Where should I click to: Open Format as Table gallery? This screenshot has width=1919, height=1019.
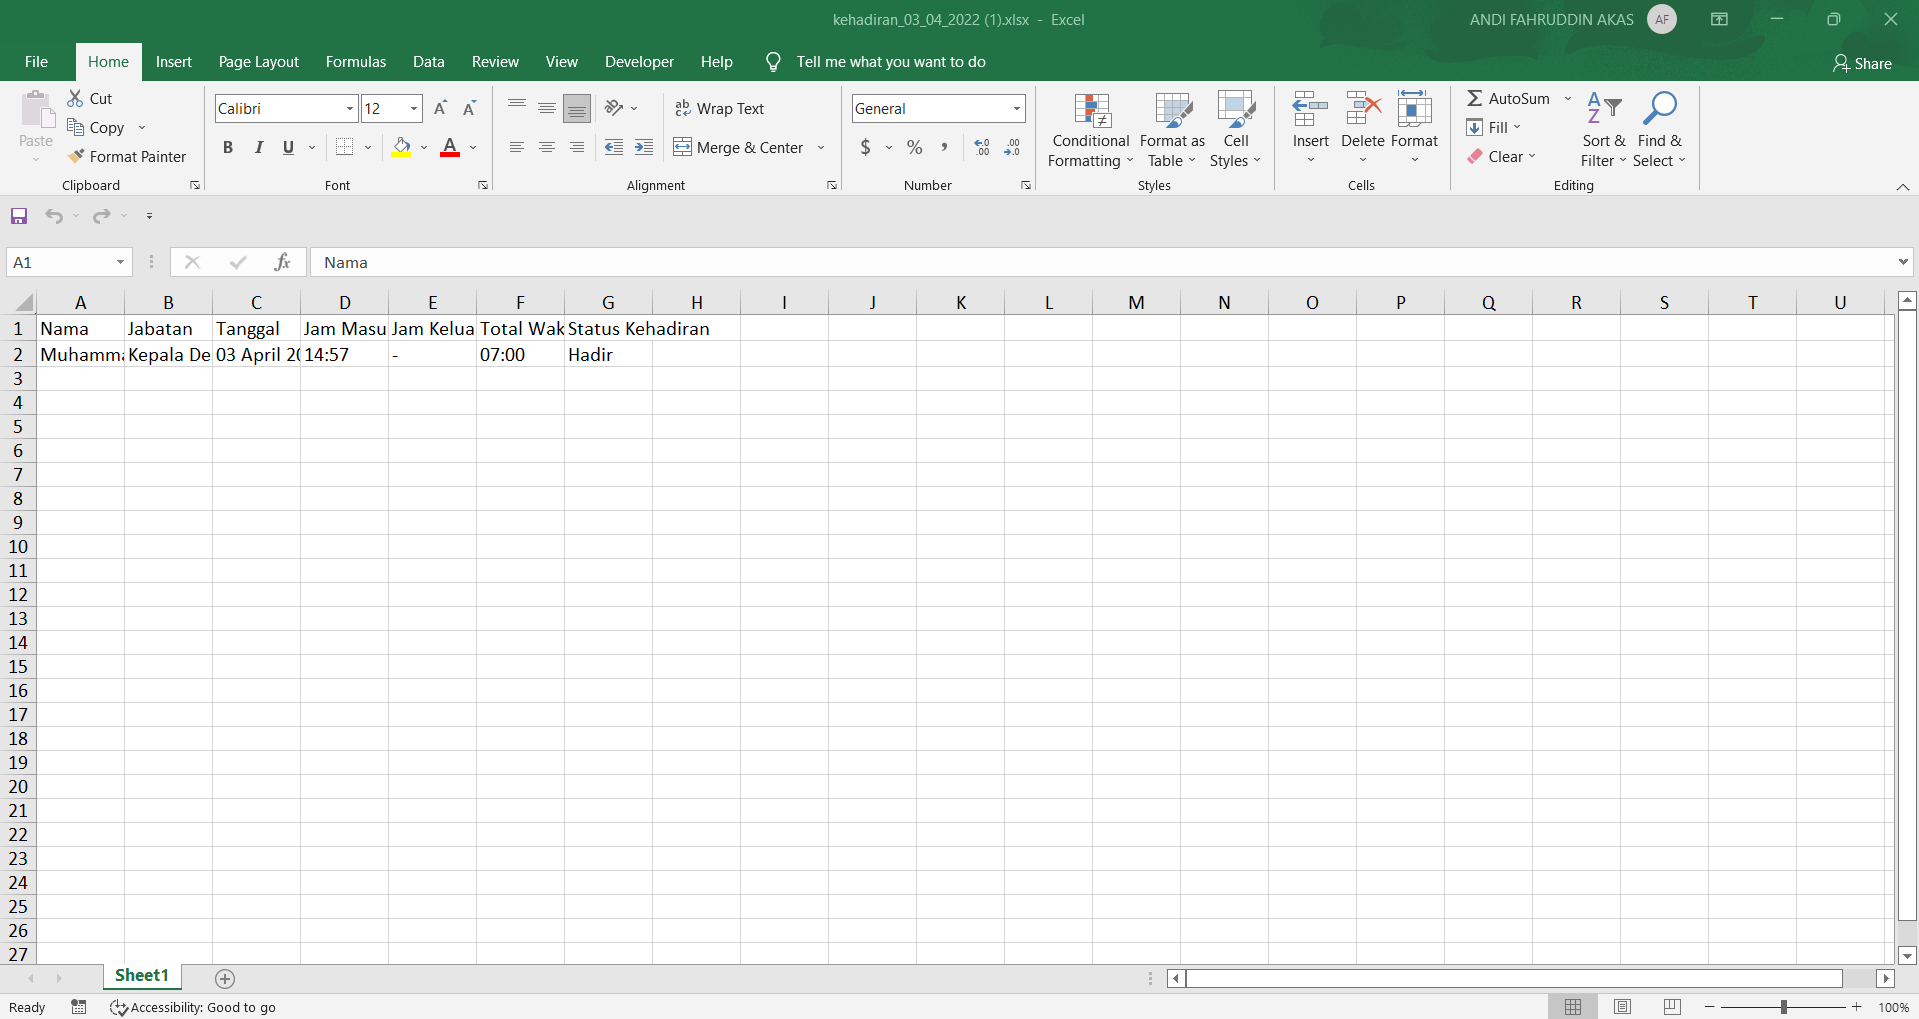[x=1172, y=131]
